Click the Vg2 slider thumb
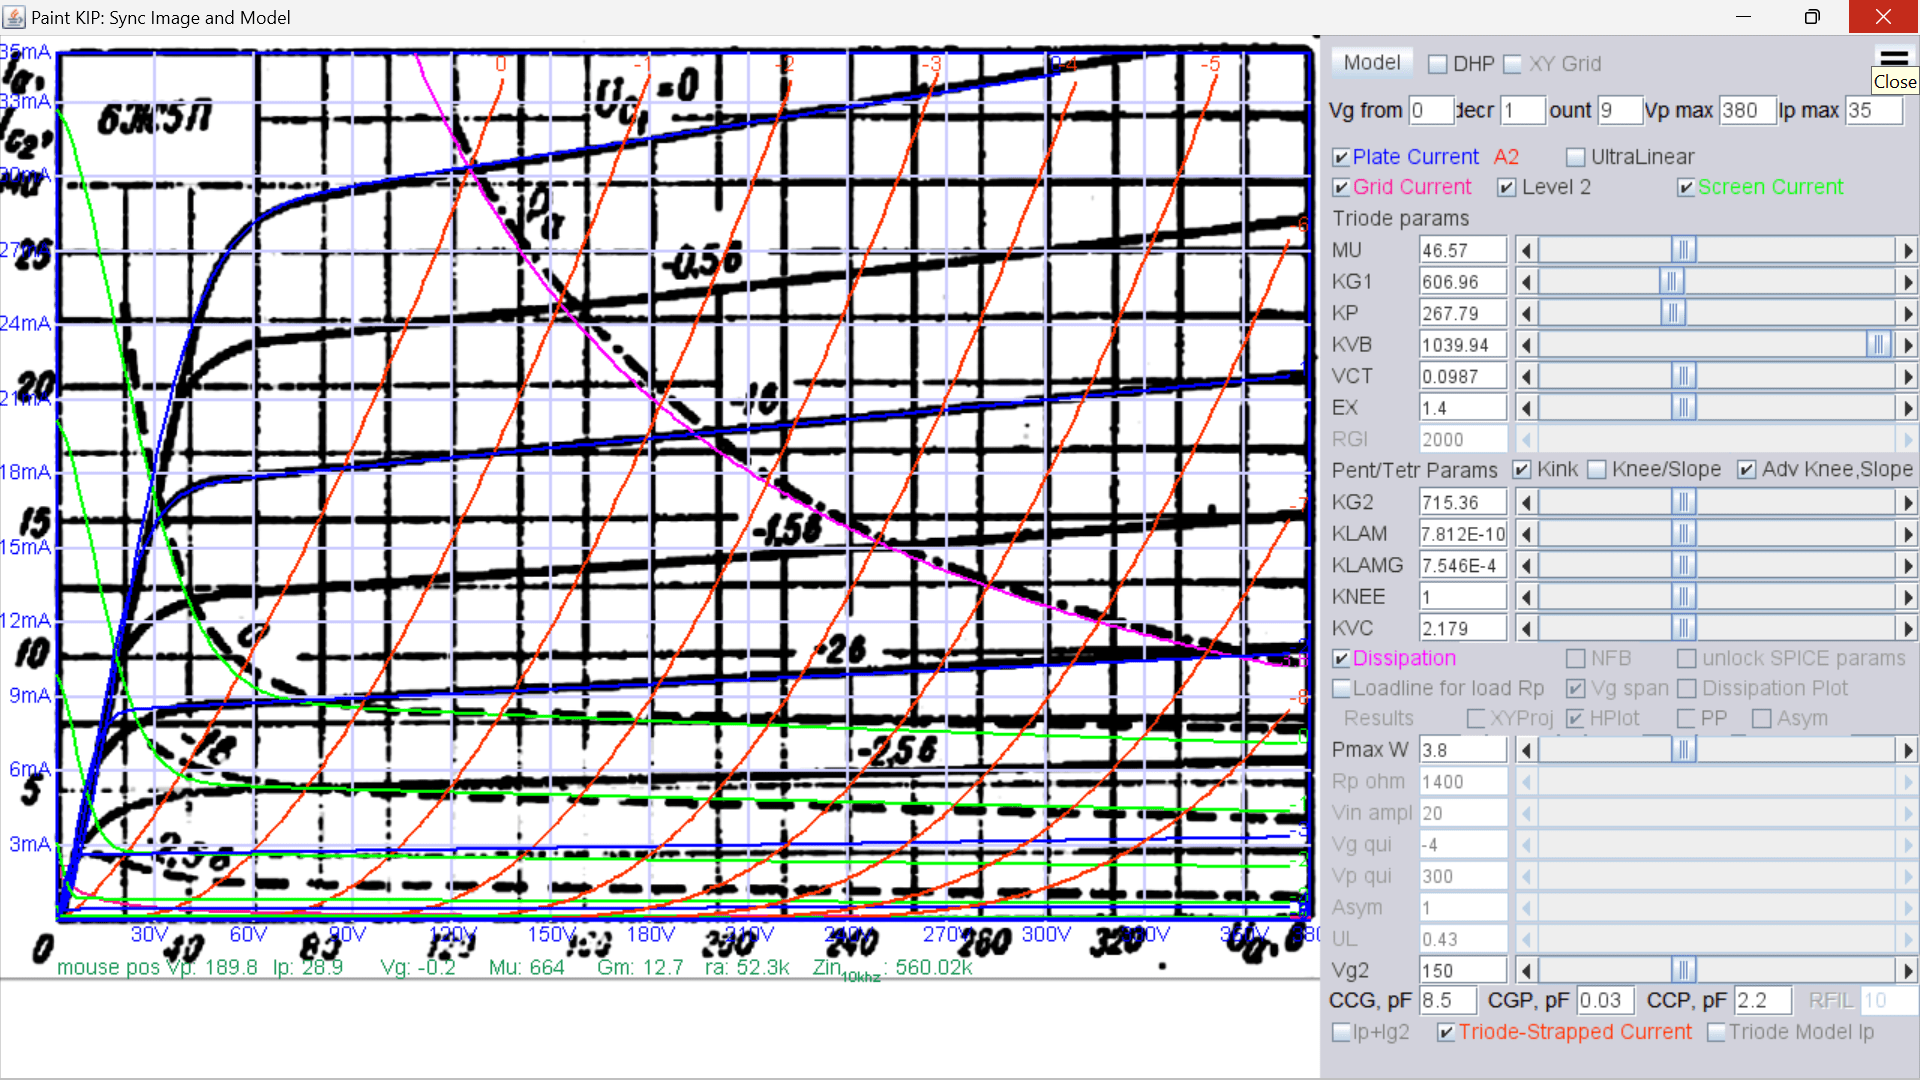 [x=1683, y=970]
